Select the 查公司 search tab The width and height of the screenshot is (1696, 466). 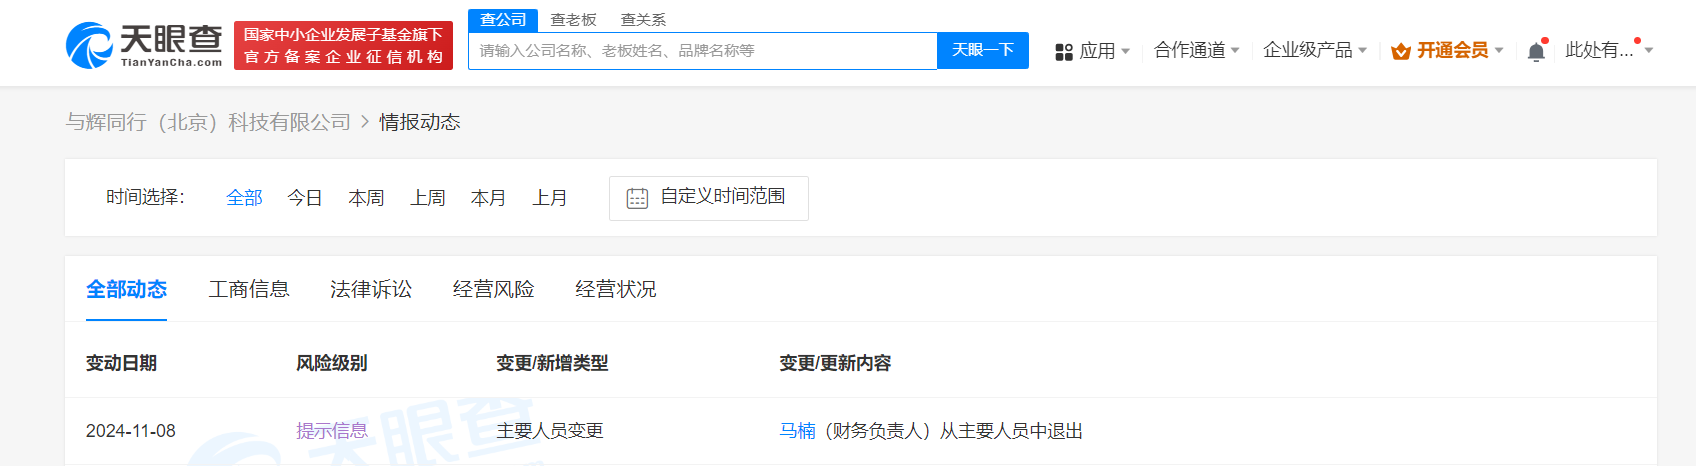(x=503, y=20)
